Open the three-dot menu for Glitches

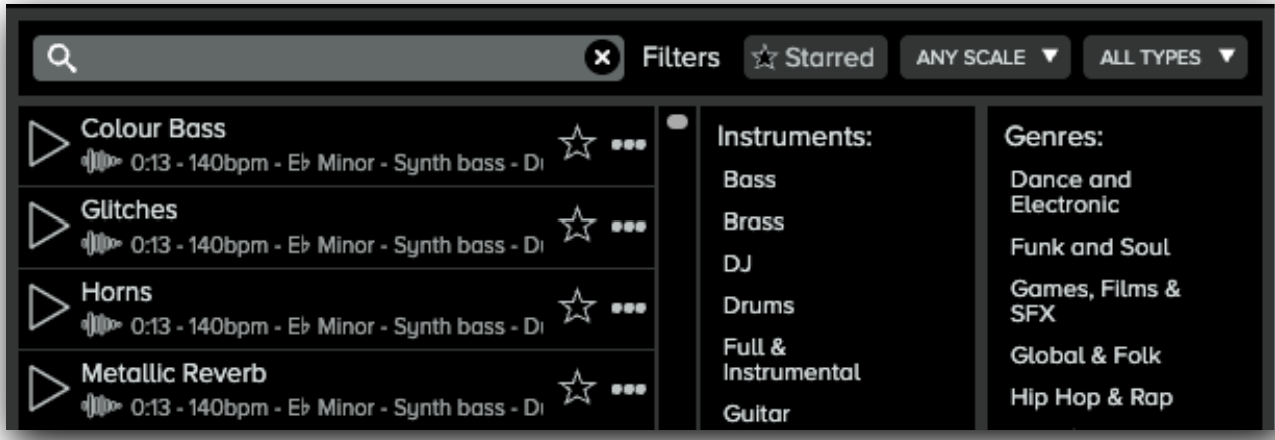(x=629, y=226)
